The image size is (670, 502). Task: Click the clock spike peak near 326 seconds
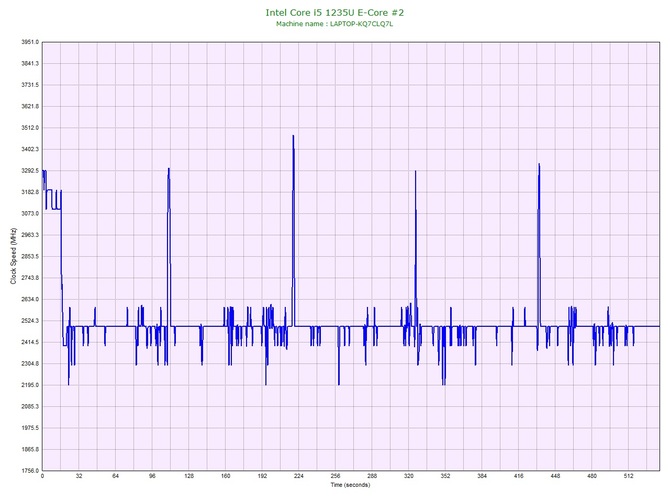click(x=415, y=171)
